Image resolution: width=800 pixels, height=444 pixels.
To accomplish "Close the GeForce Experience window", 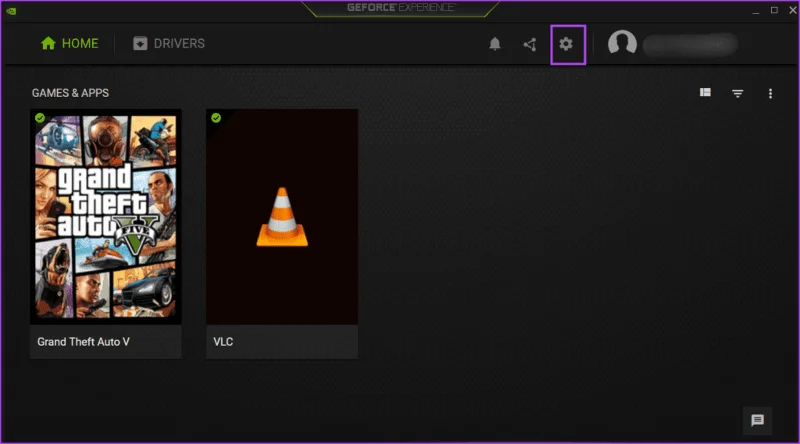I will click(793, 10).
